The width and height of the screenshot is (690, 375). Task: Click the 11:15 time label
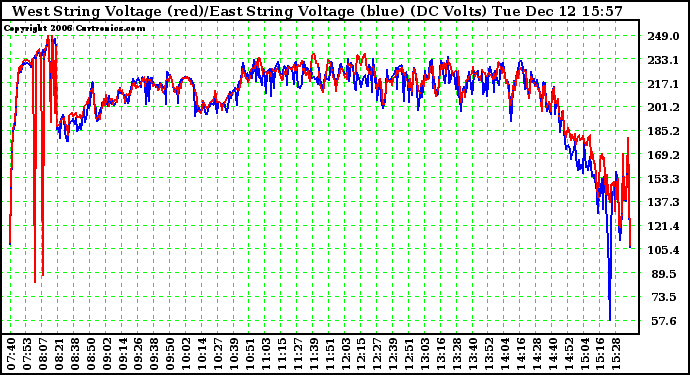click(282, 354)
